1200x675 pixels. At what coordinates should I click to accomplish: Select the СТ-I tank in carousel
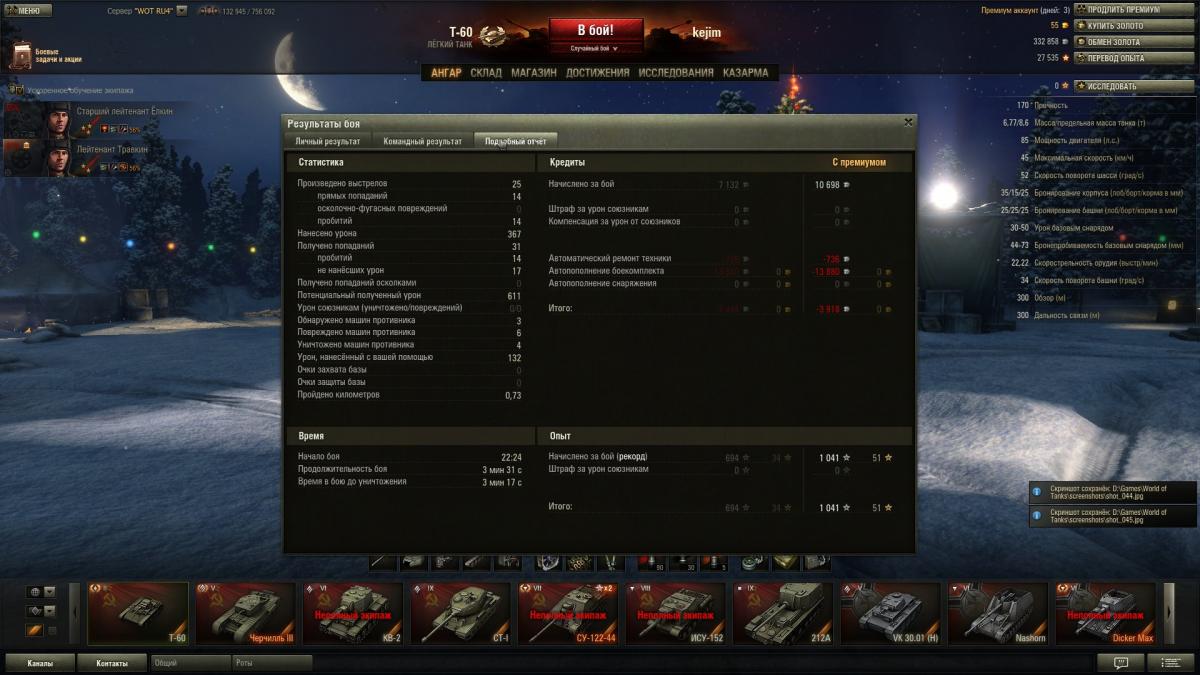(461, 614)
